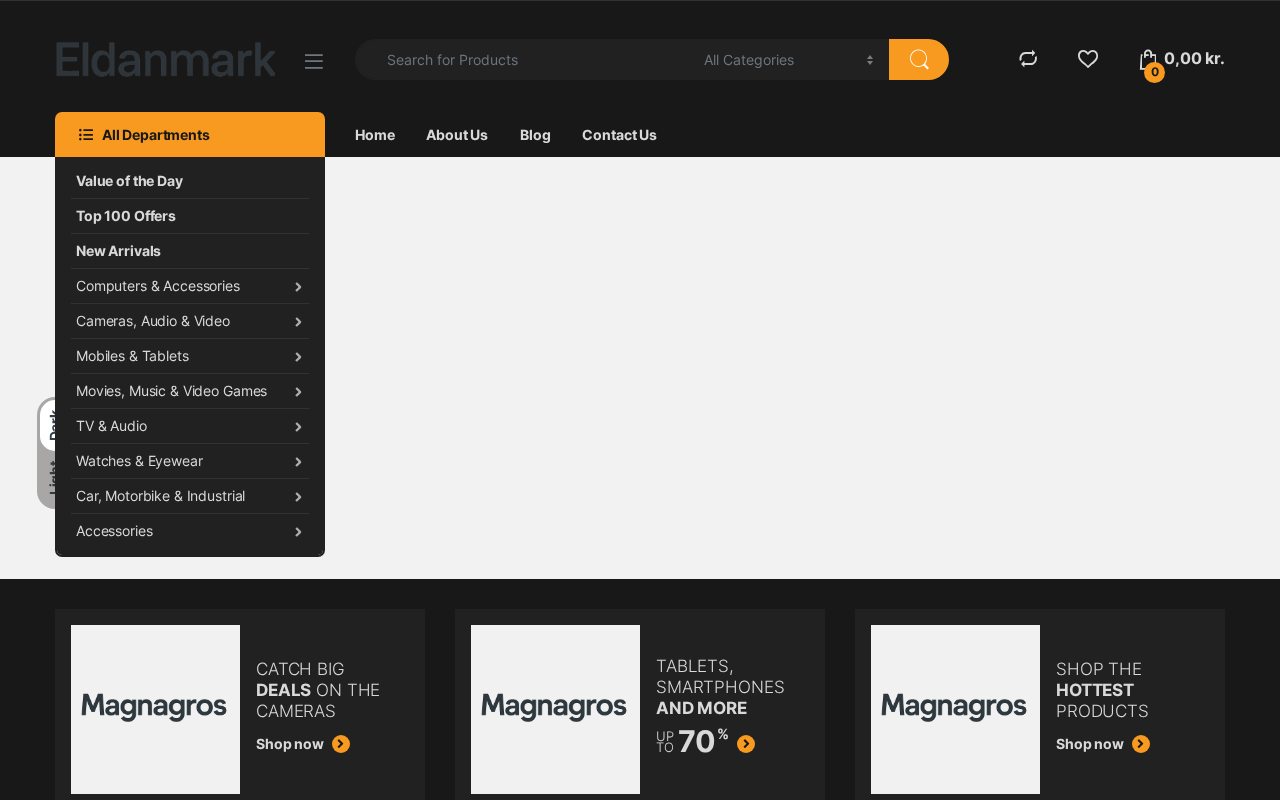Click the Magnagros image in cameras banner
1280x800 pixels.
point(155,709)
